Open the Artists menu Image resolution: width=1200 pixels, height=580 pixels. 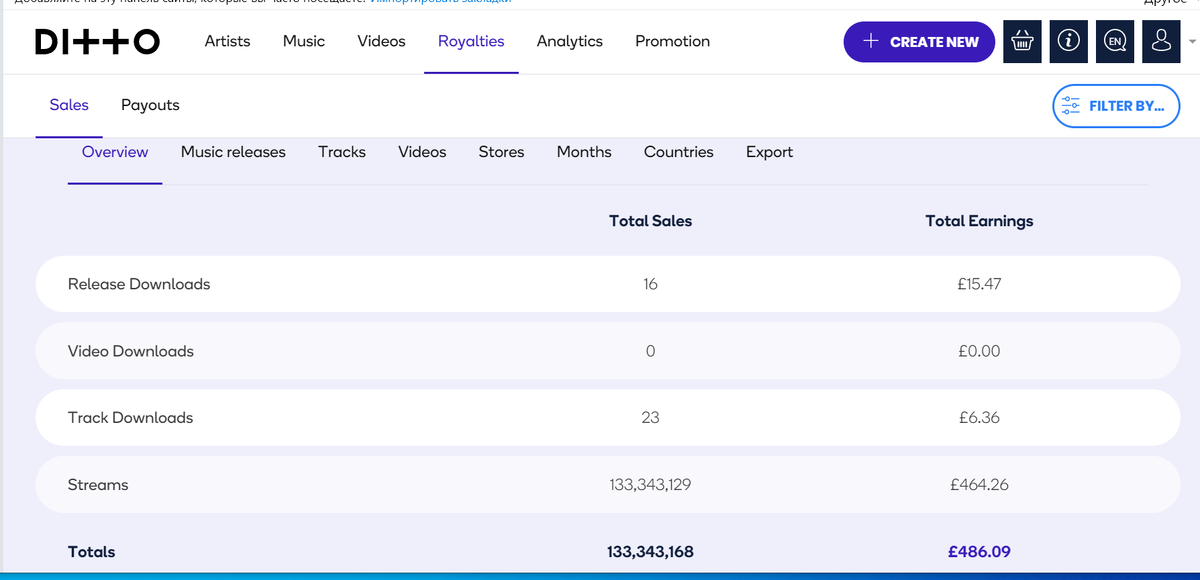tap(227, 42)
